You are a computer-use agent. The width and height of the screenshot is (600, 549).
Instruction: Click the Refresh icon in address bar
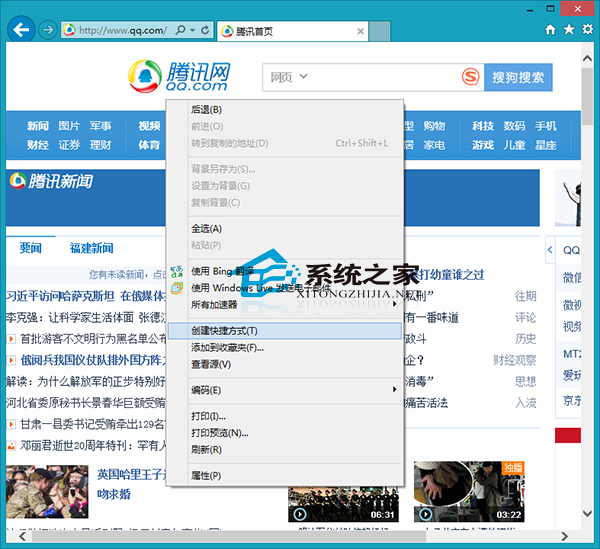[205, 30]
